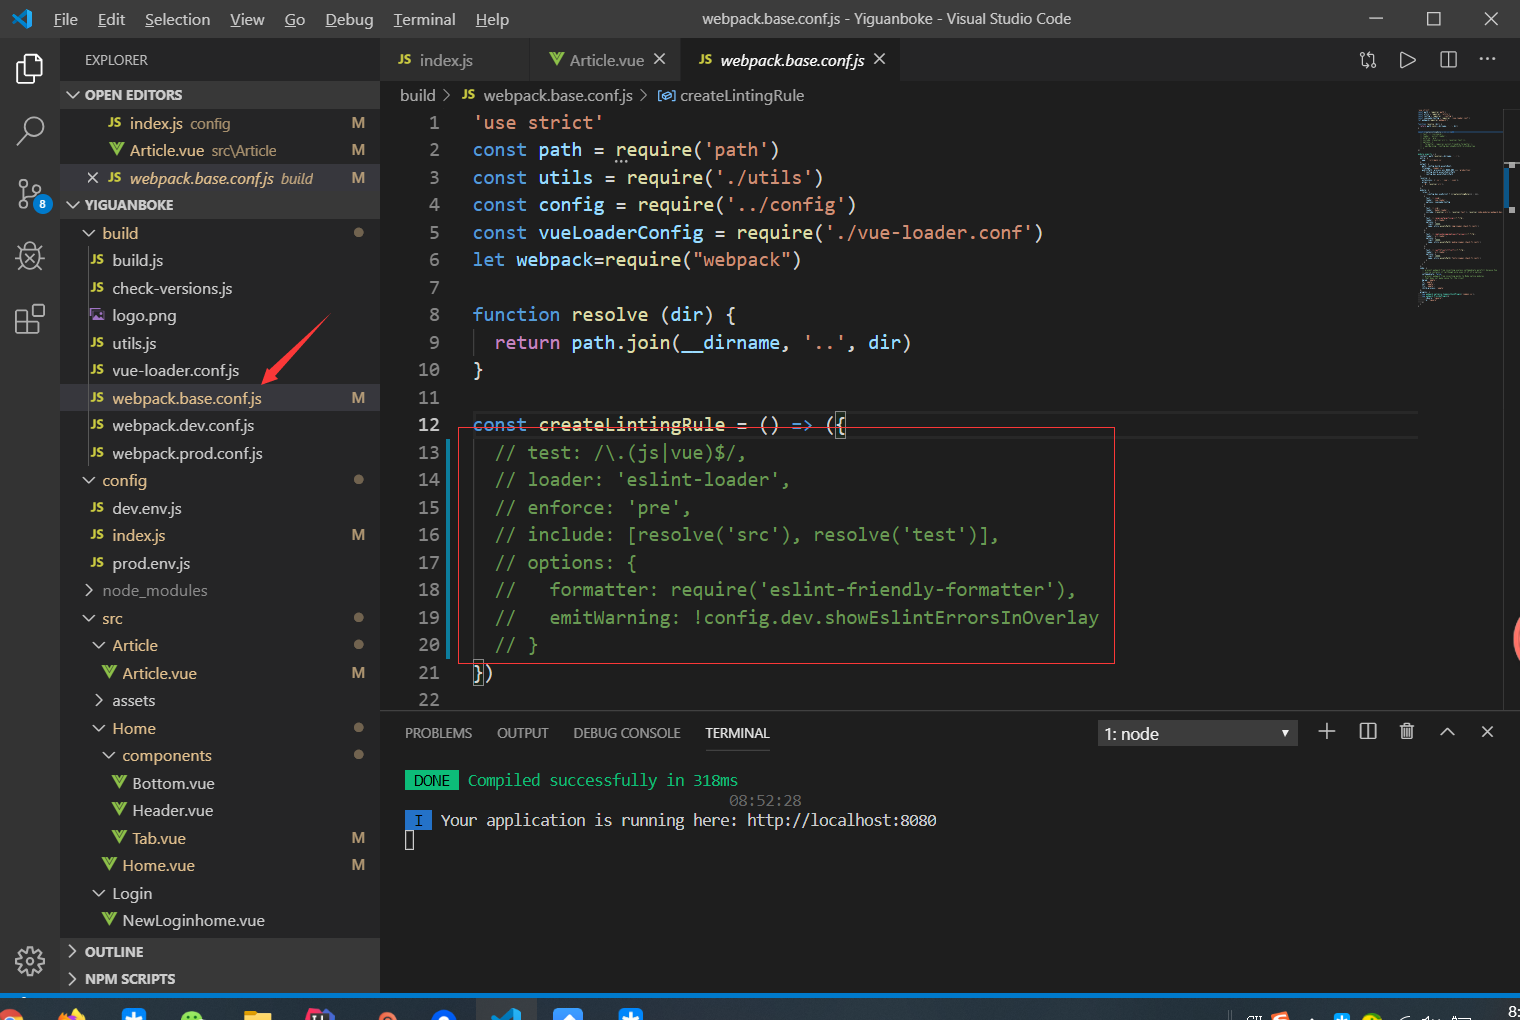
Task: Click the VS Code logo icon
Action: [x=22, y=19]
